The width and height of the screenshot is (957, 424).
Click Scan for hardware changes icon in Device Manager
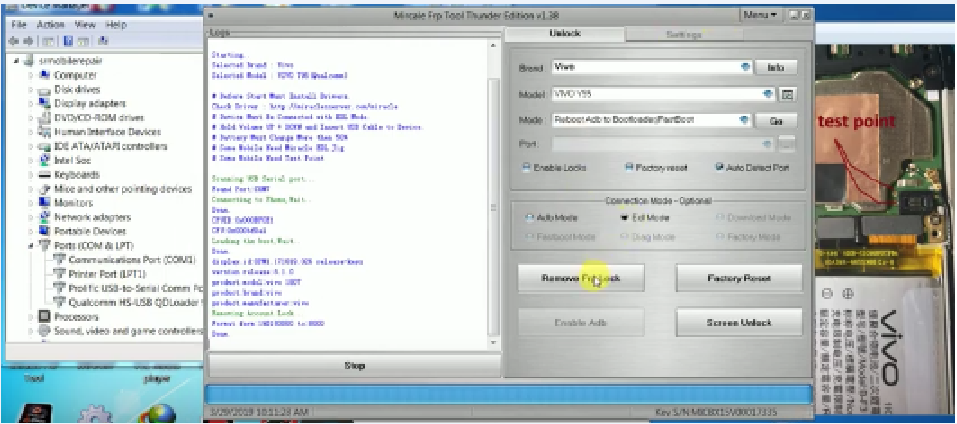[x=103, y=40]
